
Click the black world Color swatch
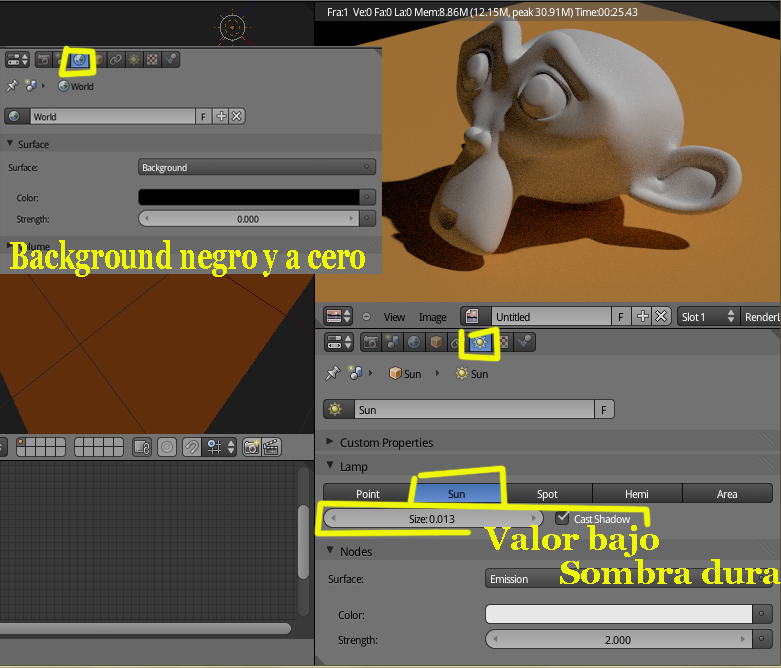click(248, 197)
